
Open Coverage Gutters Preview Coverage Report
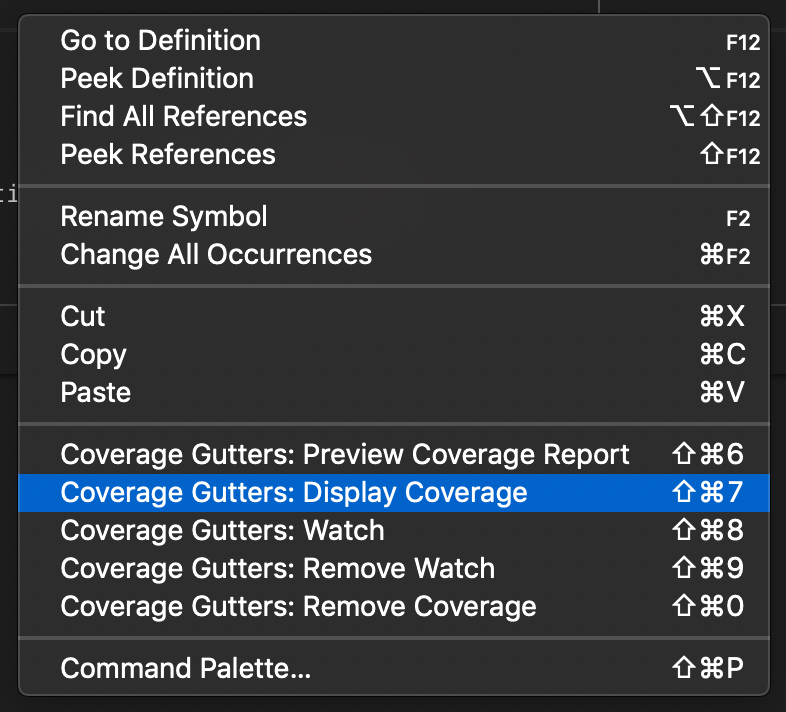(x=345, y=455)
